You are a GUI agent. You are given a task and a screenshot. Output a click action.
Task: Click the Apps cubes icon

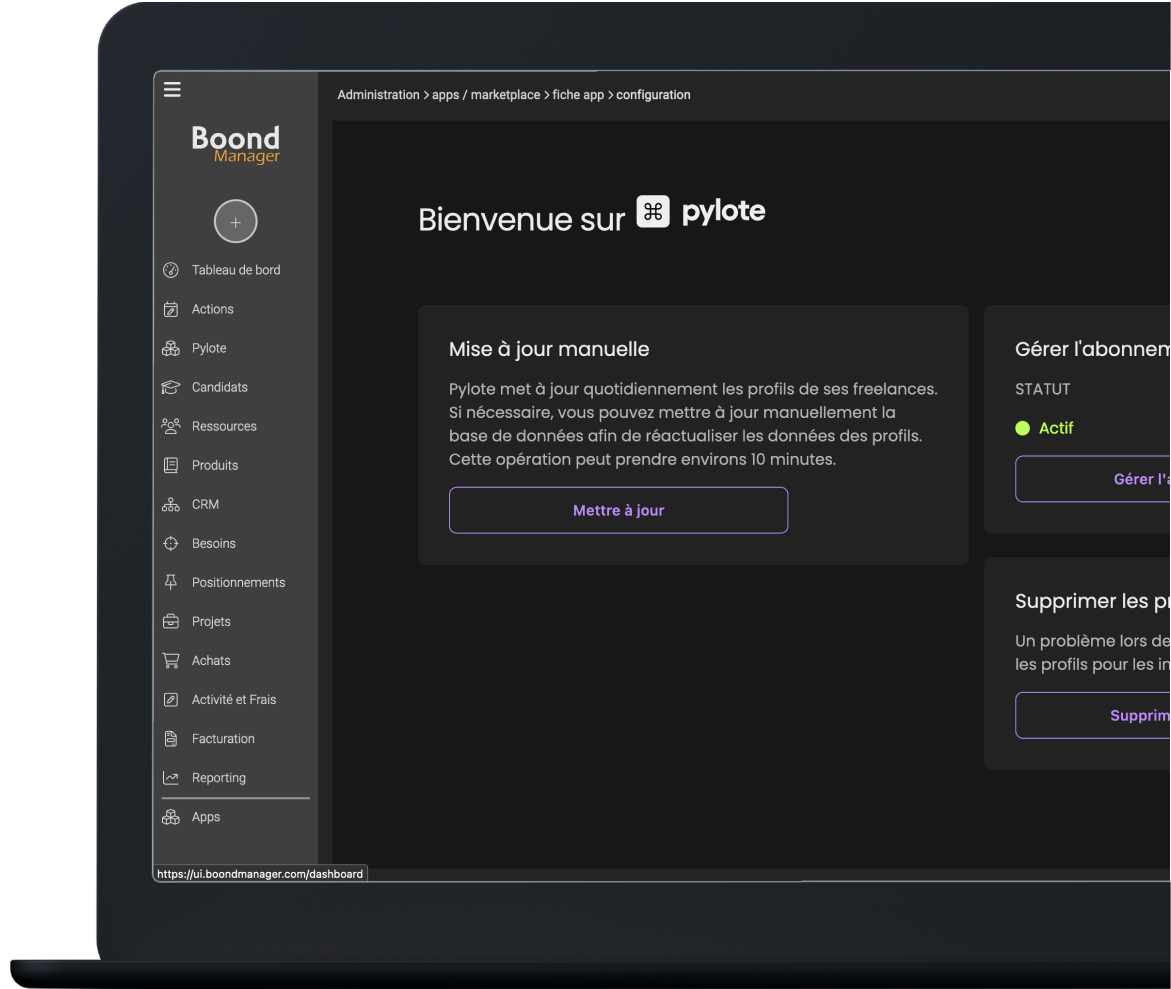(x=171, y=817)
